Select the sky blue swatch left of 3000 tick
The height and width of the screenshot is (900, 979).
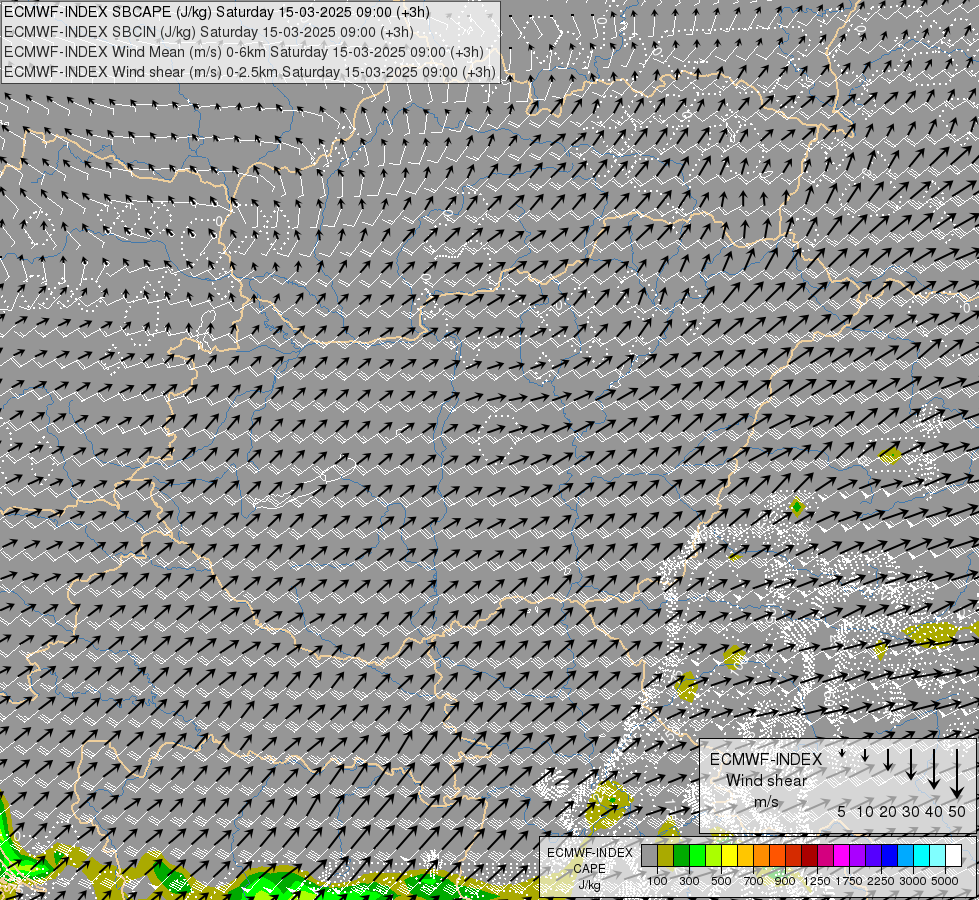coord(905,856)
